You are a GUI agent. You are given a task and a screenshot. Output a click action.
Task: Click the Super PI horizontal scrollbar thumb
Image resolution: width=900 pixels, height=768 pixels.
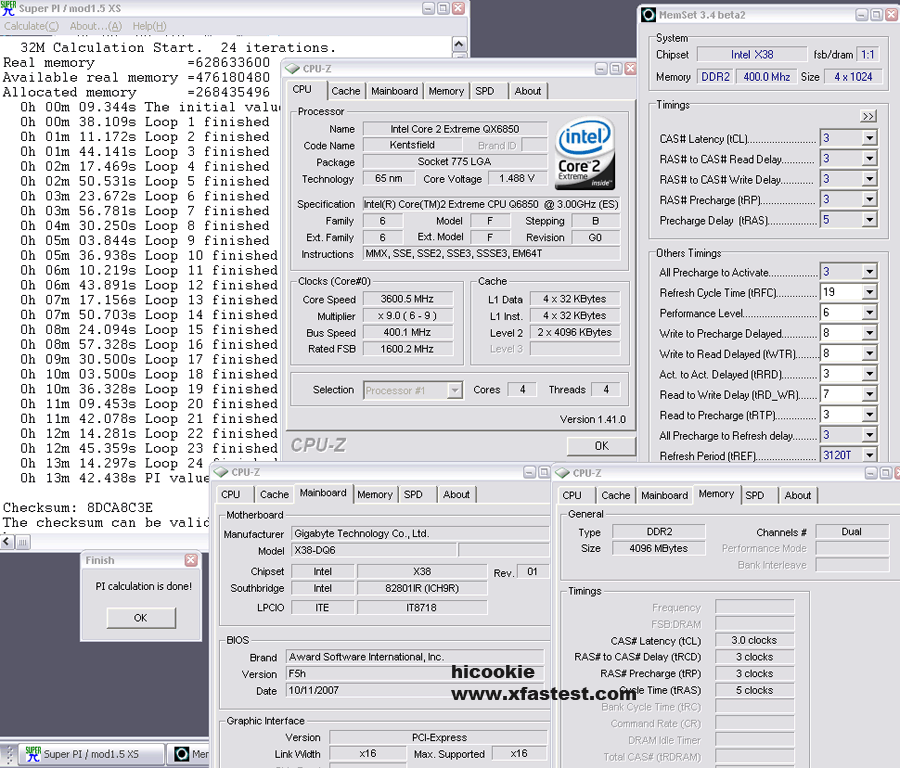pyautogui.click(x=22, y=542)
